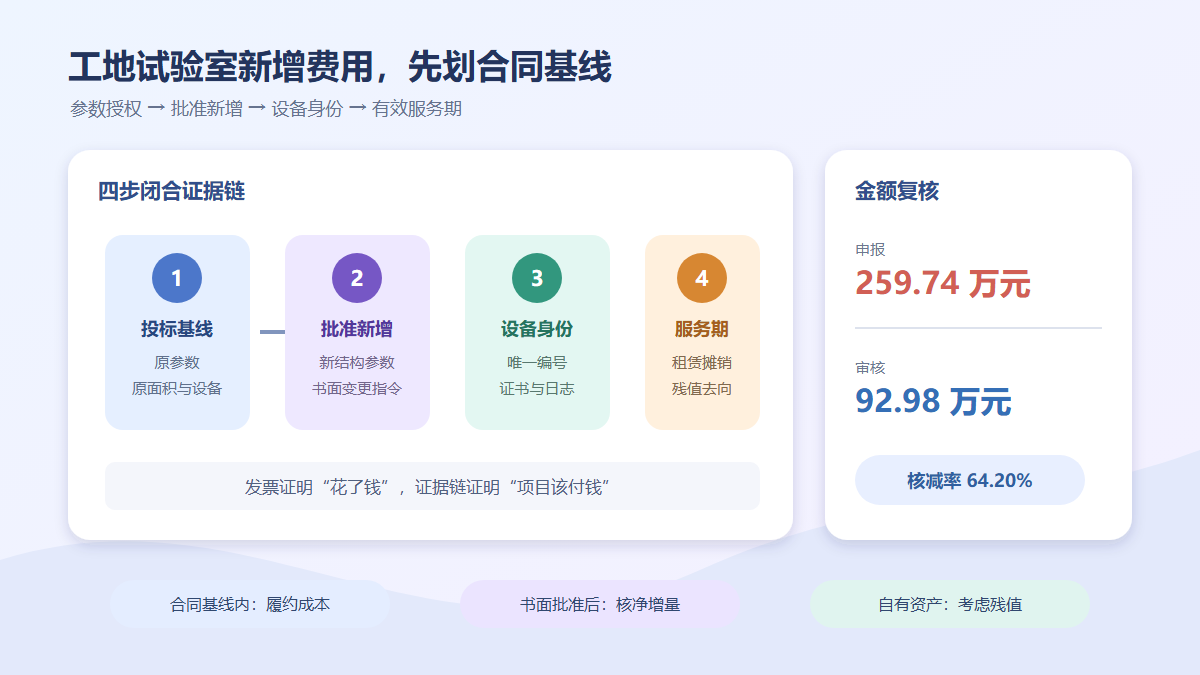Viewport: 1200px width, 675px height.
Task: Click the orange step 4 circle badge
Action: coord(702,278)
